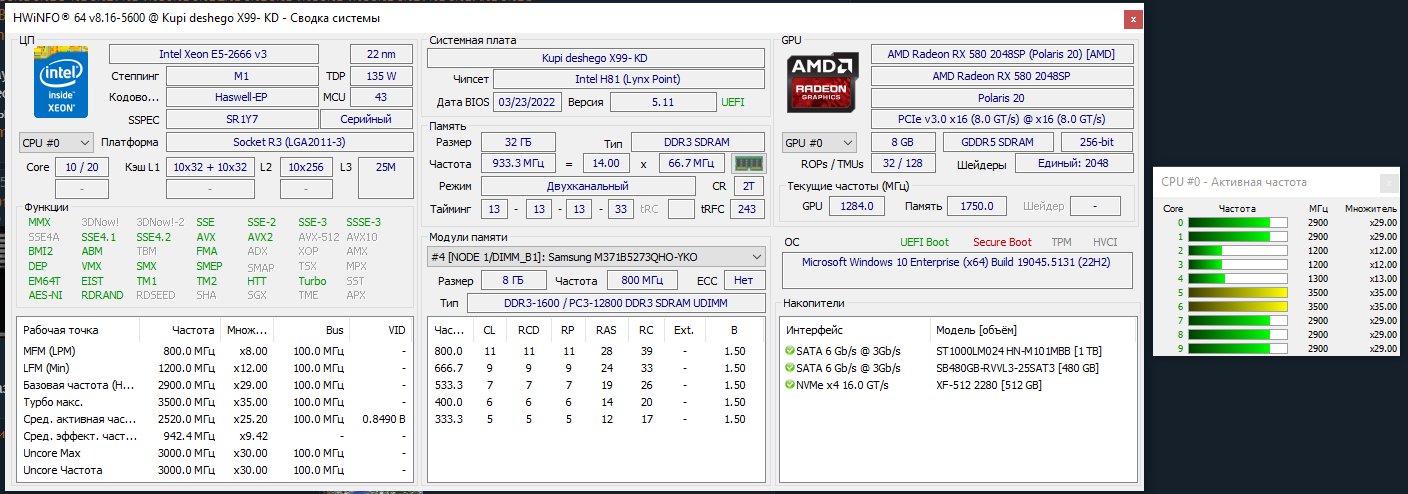1408x494 pixels.
Task: Click the BIOS version 5.11 field
Action: [662, 102]
